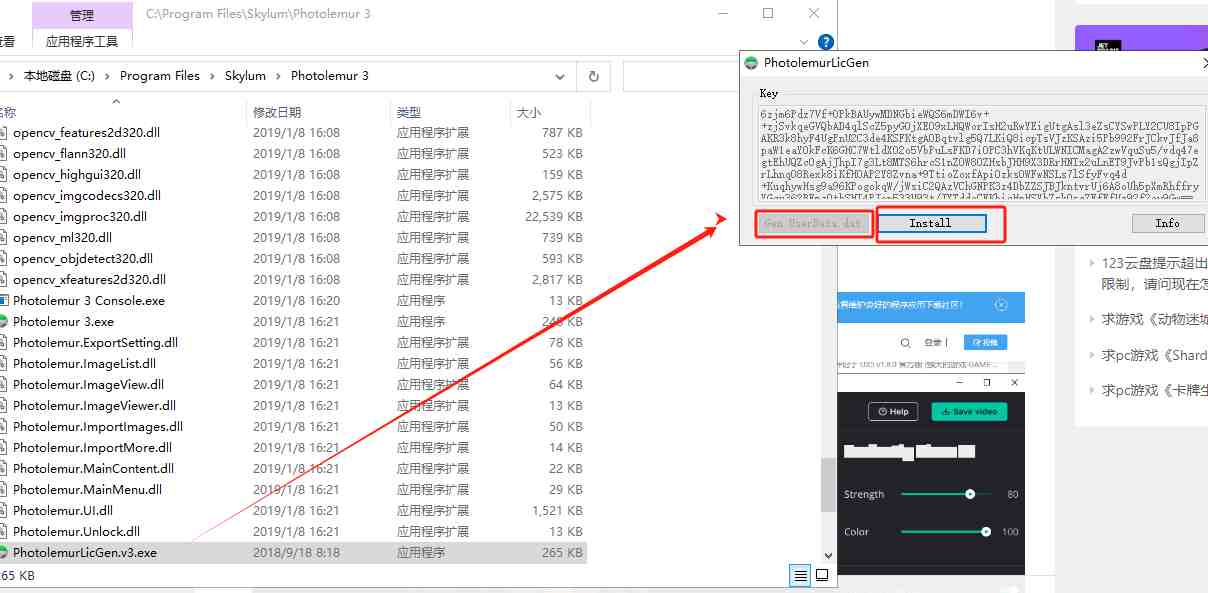Open the Photolemur 3.exe application

tap(63, 321)
